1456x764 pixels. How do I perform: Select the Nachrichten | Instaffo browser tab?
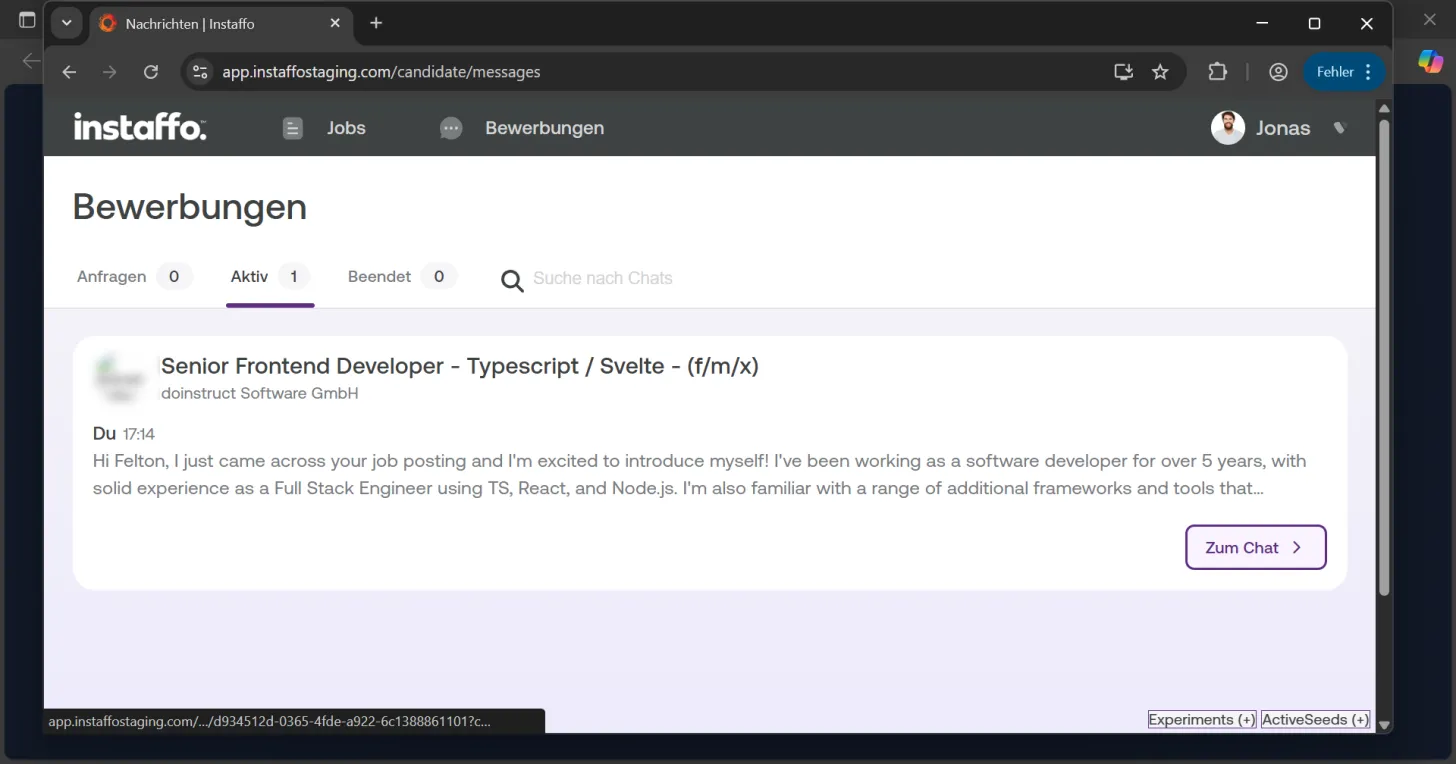pos(220,23)
